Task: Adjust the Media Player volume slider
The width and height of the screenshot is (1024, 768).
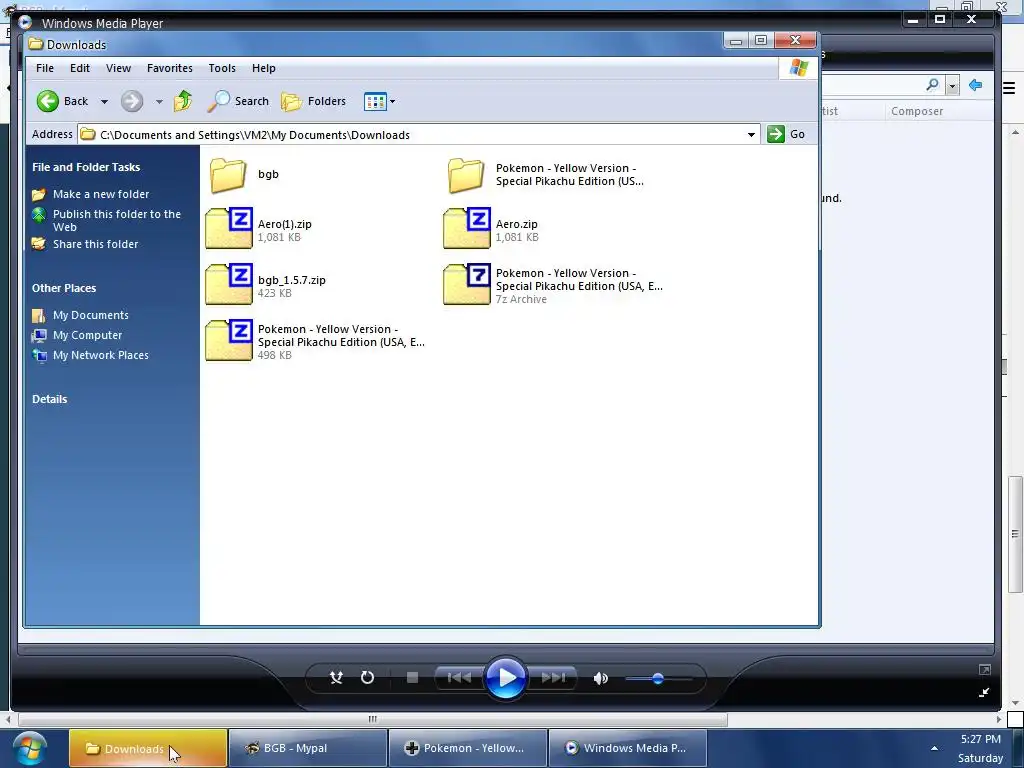Action: click(x=658, y=679)
